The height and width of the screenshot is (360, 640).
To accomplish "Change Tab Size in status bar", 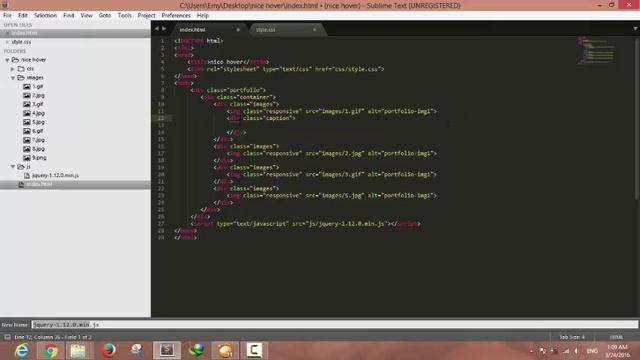I will coord(572,337).
